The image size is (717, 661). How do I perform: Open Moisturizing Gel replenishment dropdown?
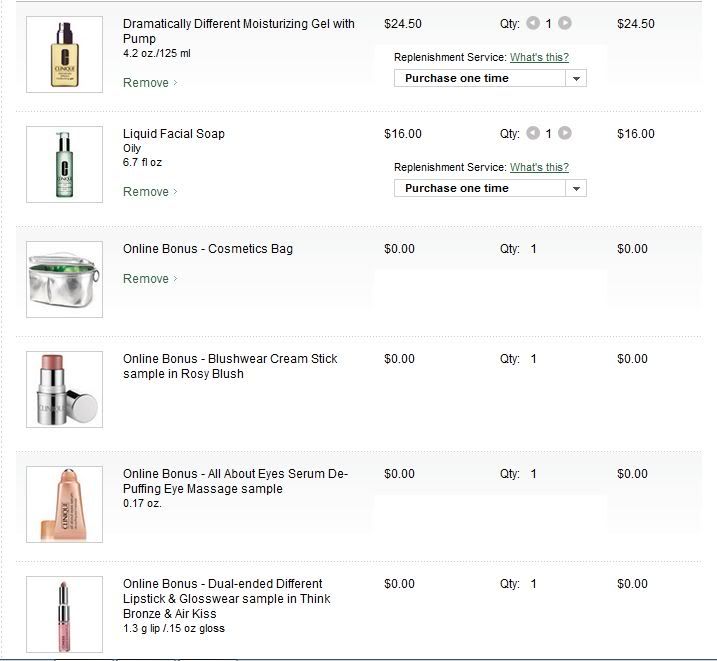click(x=490, y=78)
